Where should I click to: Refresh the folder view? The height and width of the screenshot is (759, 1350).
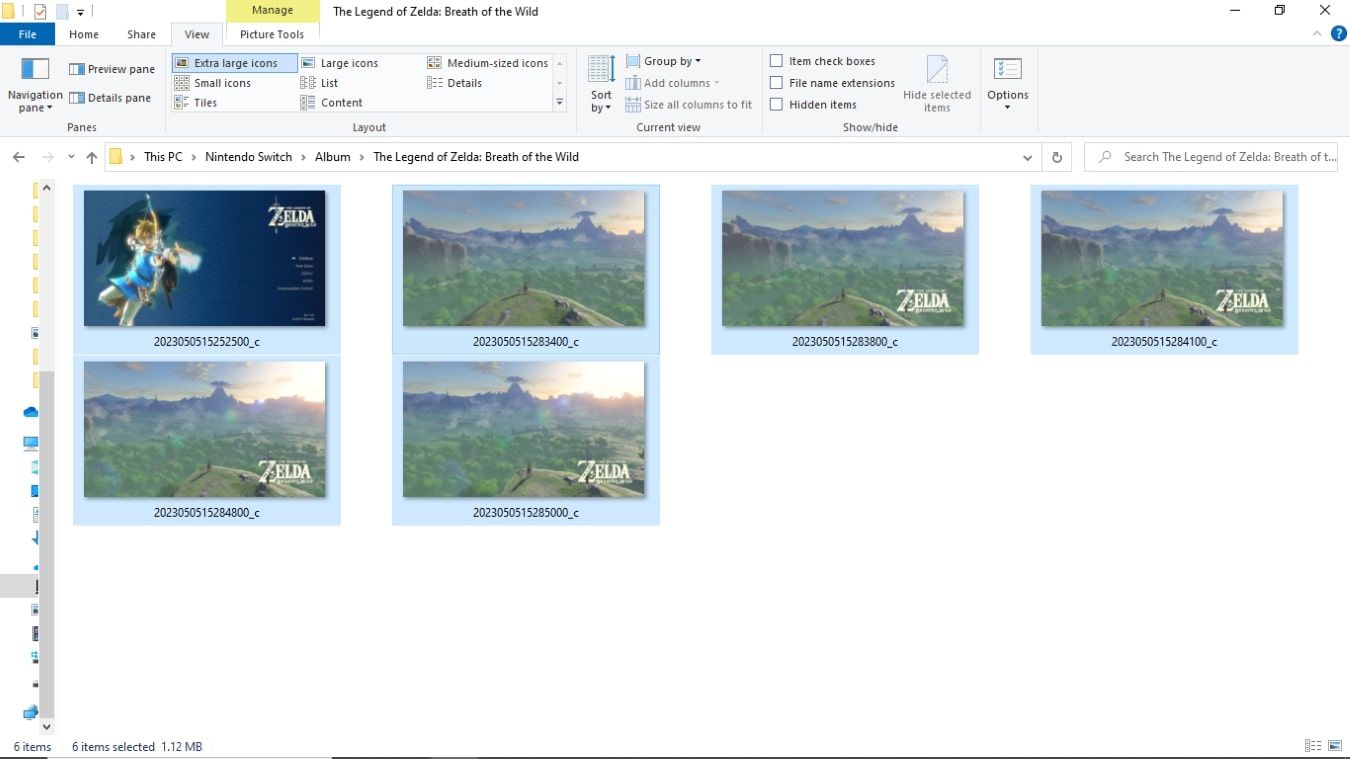pyautogui.click(x=1057, y=157)
